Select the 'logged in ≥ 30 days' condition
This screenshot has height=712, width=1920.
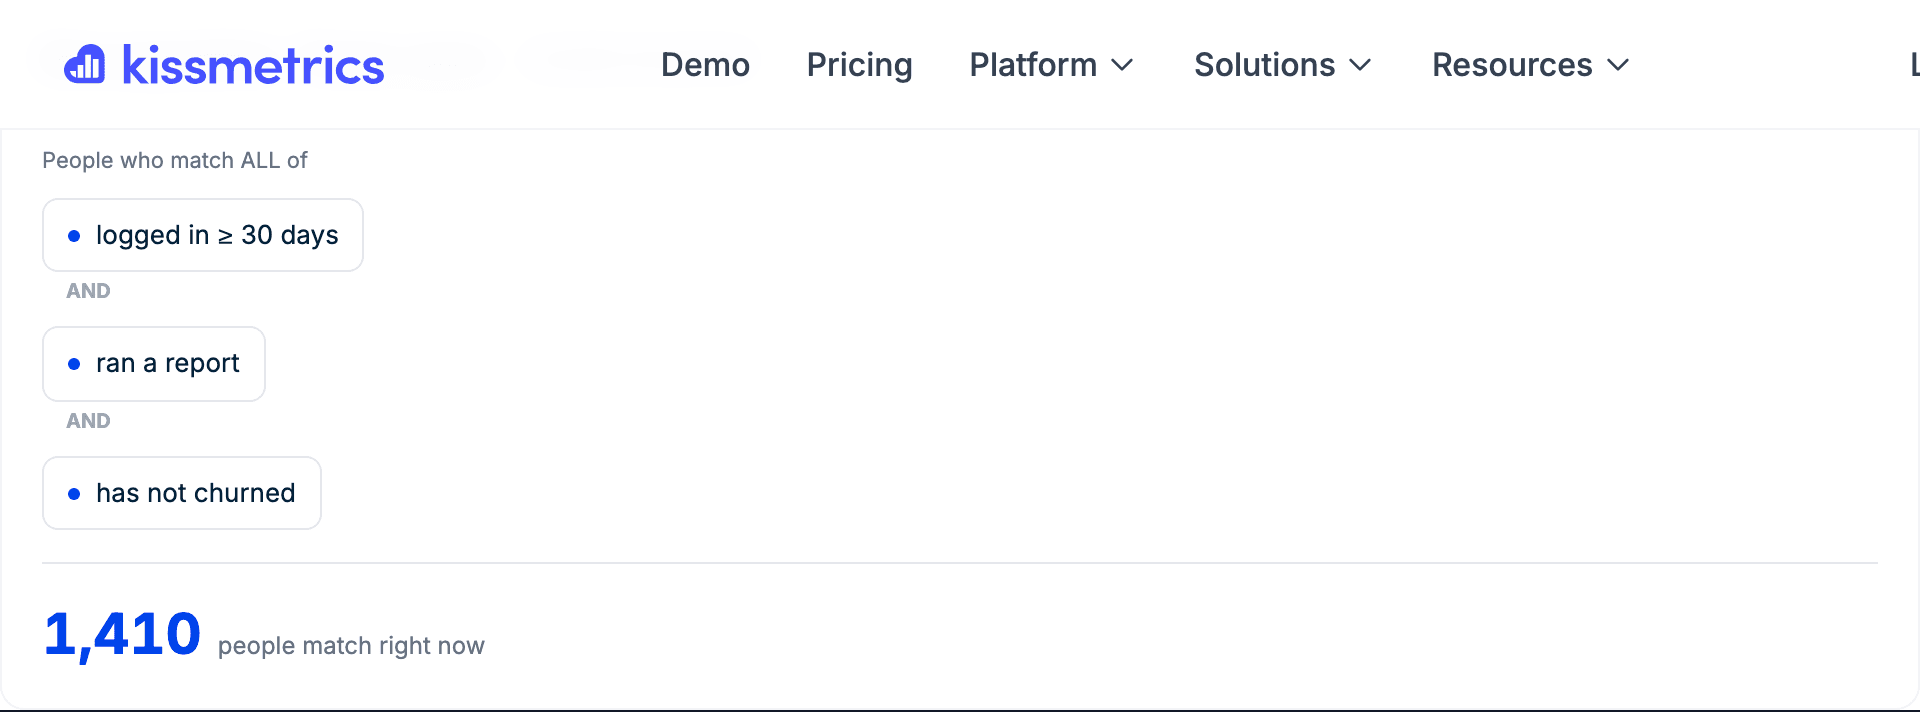(203, 235)
